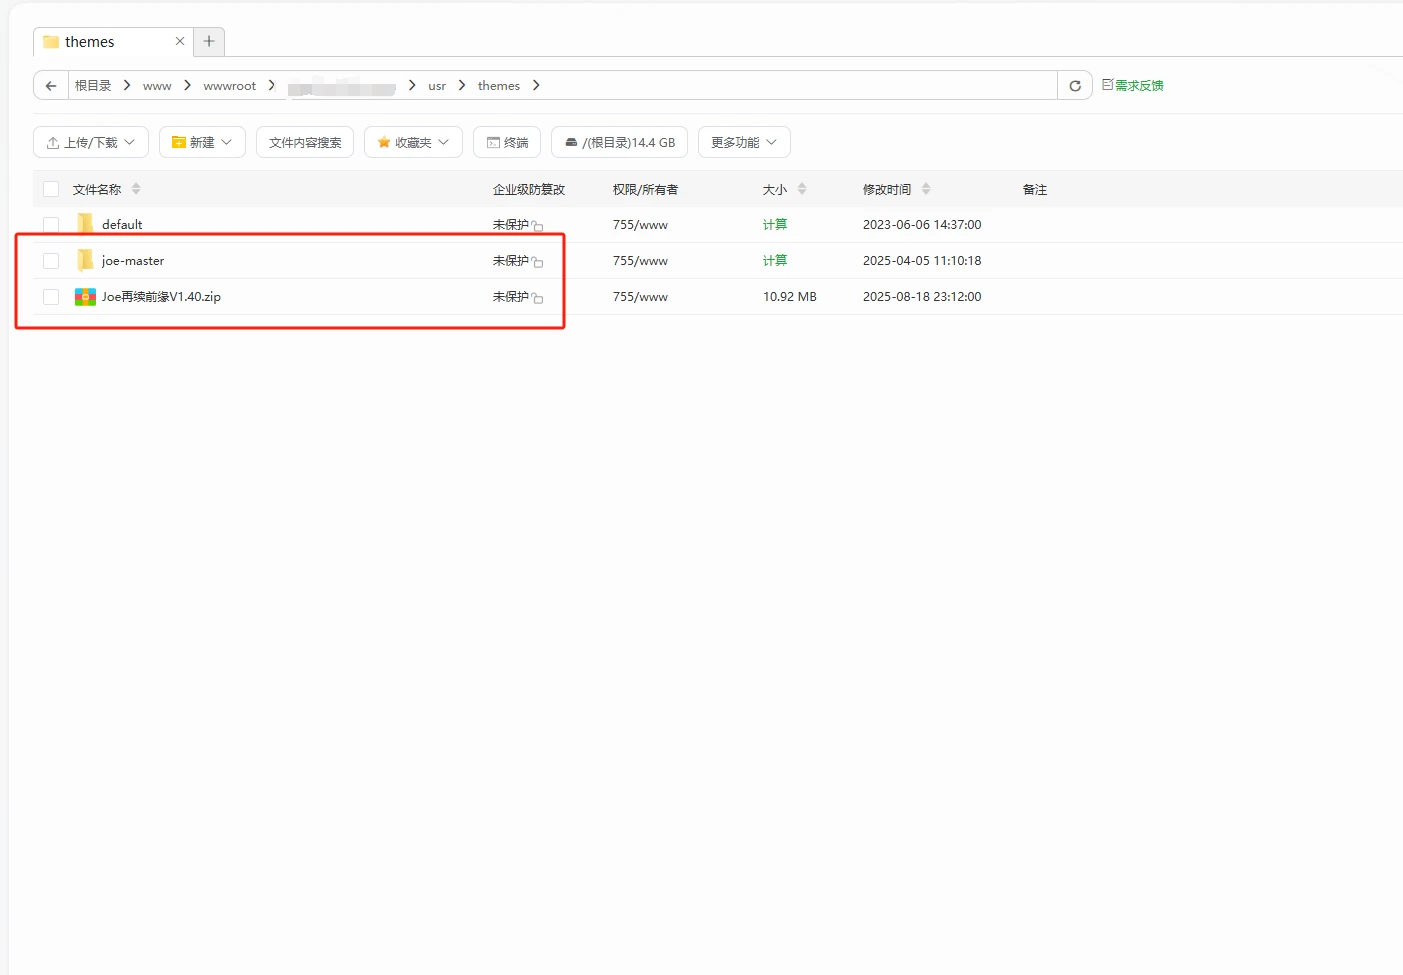
Task: Open the 终端 terminal
Action: [x=507, y=143]
